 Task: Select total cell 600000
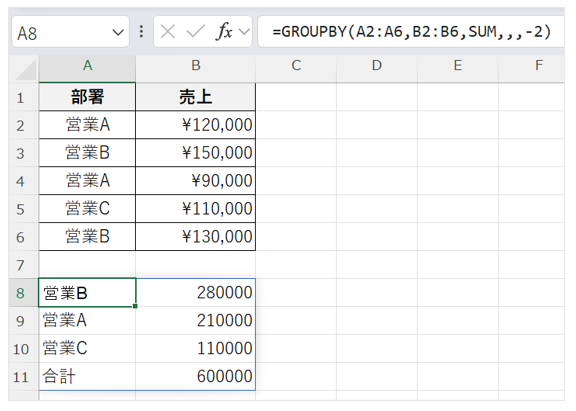[x=195, y=376]
